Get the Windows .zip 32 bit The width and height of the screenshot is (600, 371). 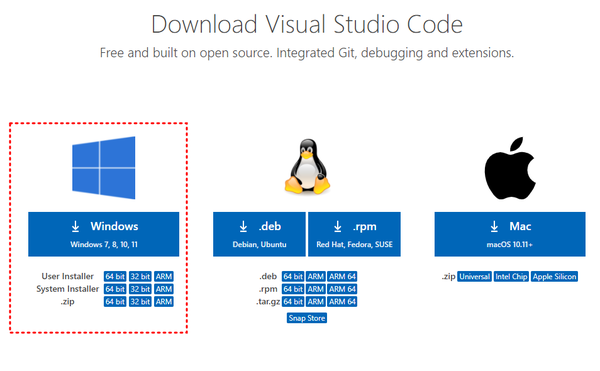coord(140,301)
